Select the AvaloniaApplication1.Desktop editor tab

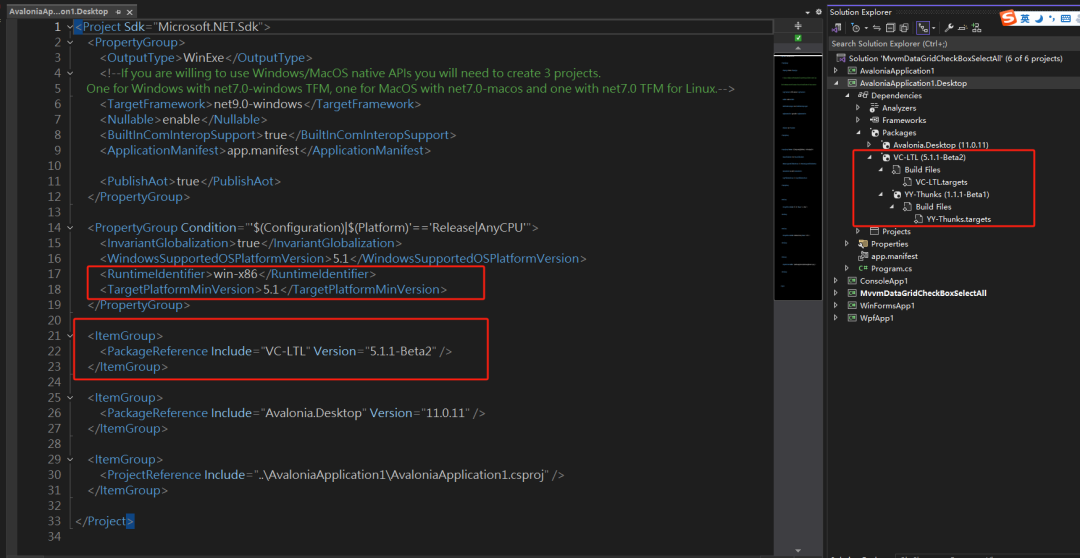tap(58, 11)
